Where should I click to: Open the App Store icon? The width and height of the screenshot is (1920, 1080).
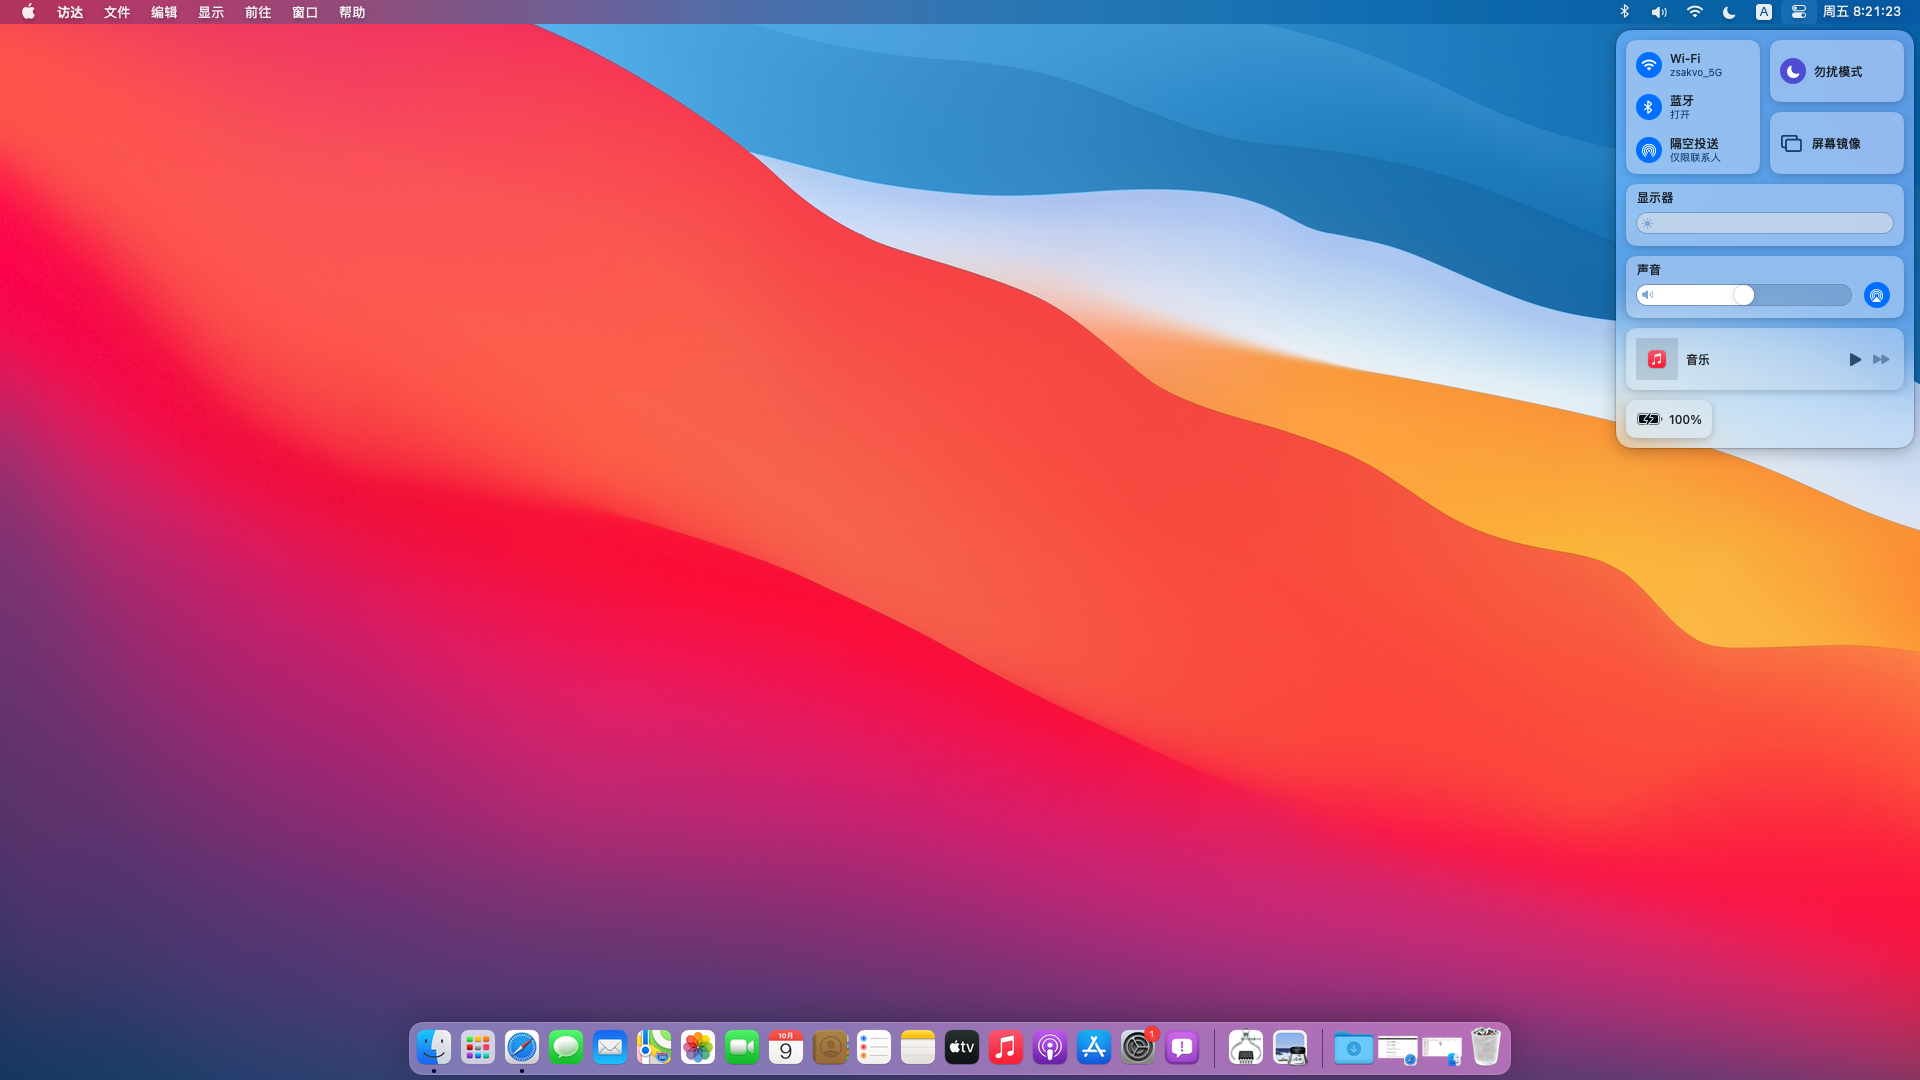point(1093,1047)
